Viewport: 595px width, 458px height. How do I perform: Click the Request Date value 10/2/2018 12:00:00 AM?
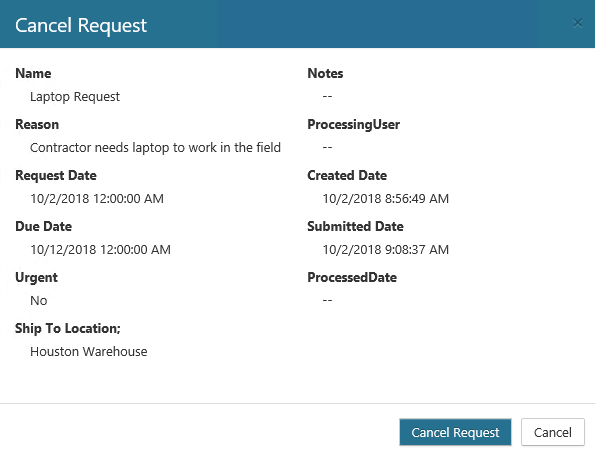click(97, 198)
